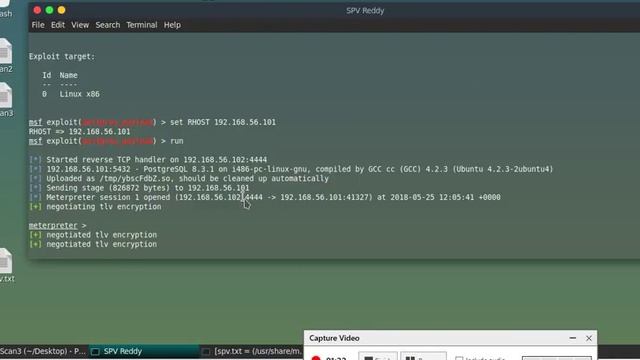Image resolution: width=640 pixels, height=360 pixels.
Task: Click the yellow window button of SPV Reddy
Action: [62, 10]
